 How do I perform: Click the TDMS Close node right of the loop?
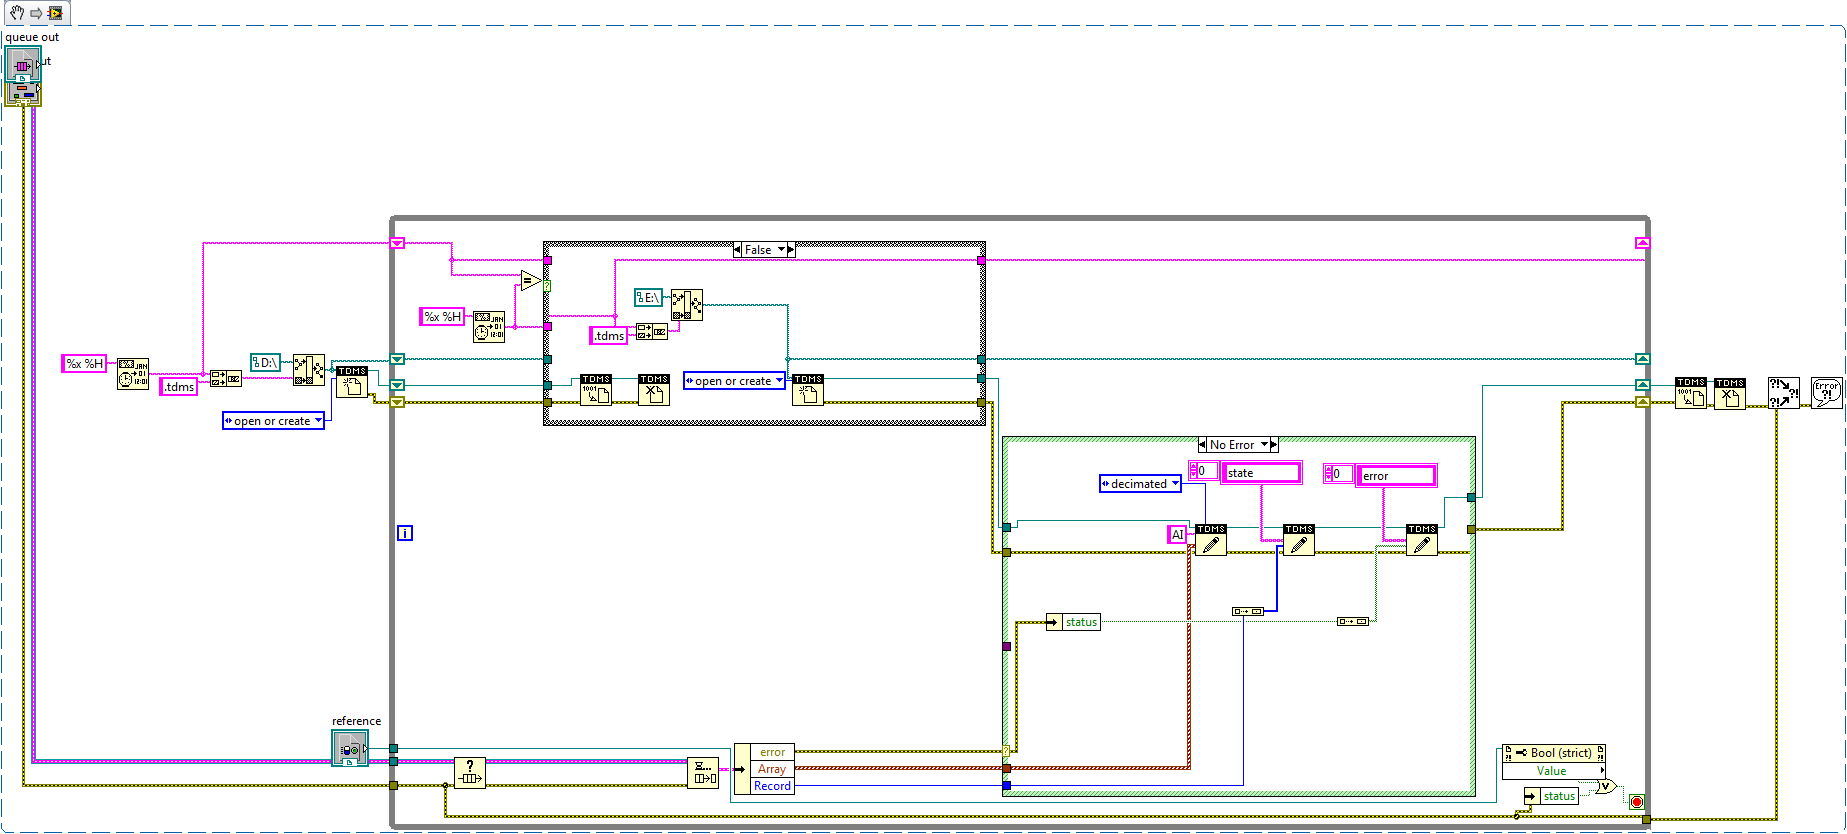tap(1730, 394)
